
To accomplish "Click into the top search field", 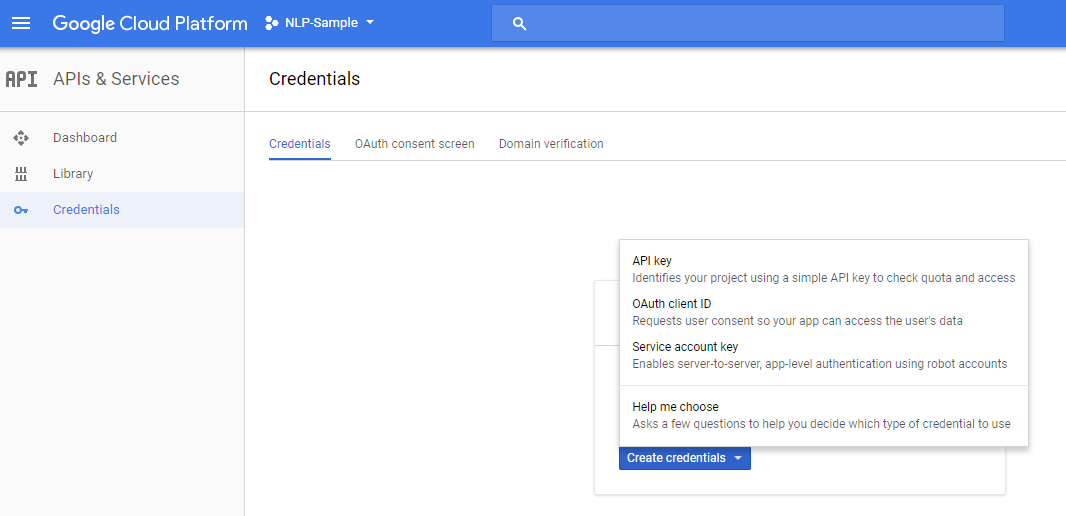I will click(748, 24).
